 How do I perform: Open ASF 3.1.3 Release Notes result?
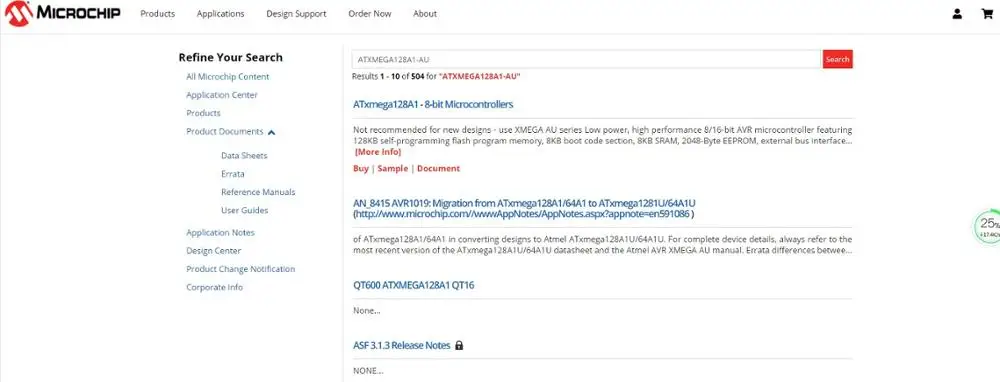tap(402, 346)
